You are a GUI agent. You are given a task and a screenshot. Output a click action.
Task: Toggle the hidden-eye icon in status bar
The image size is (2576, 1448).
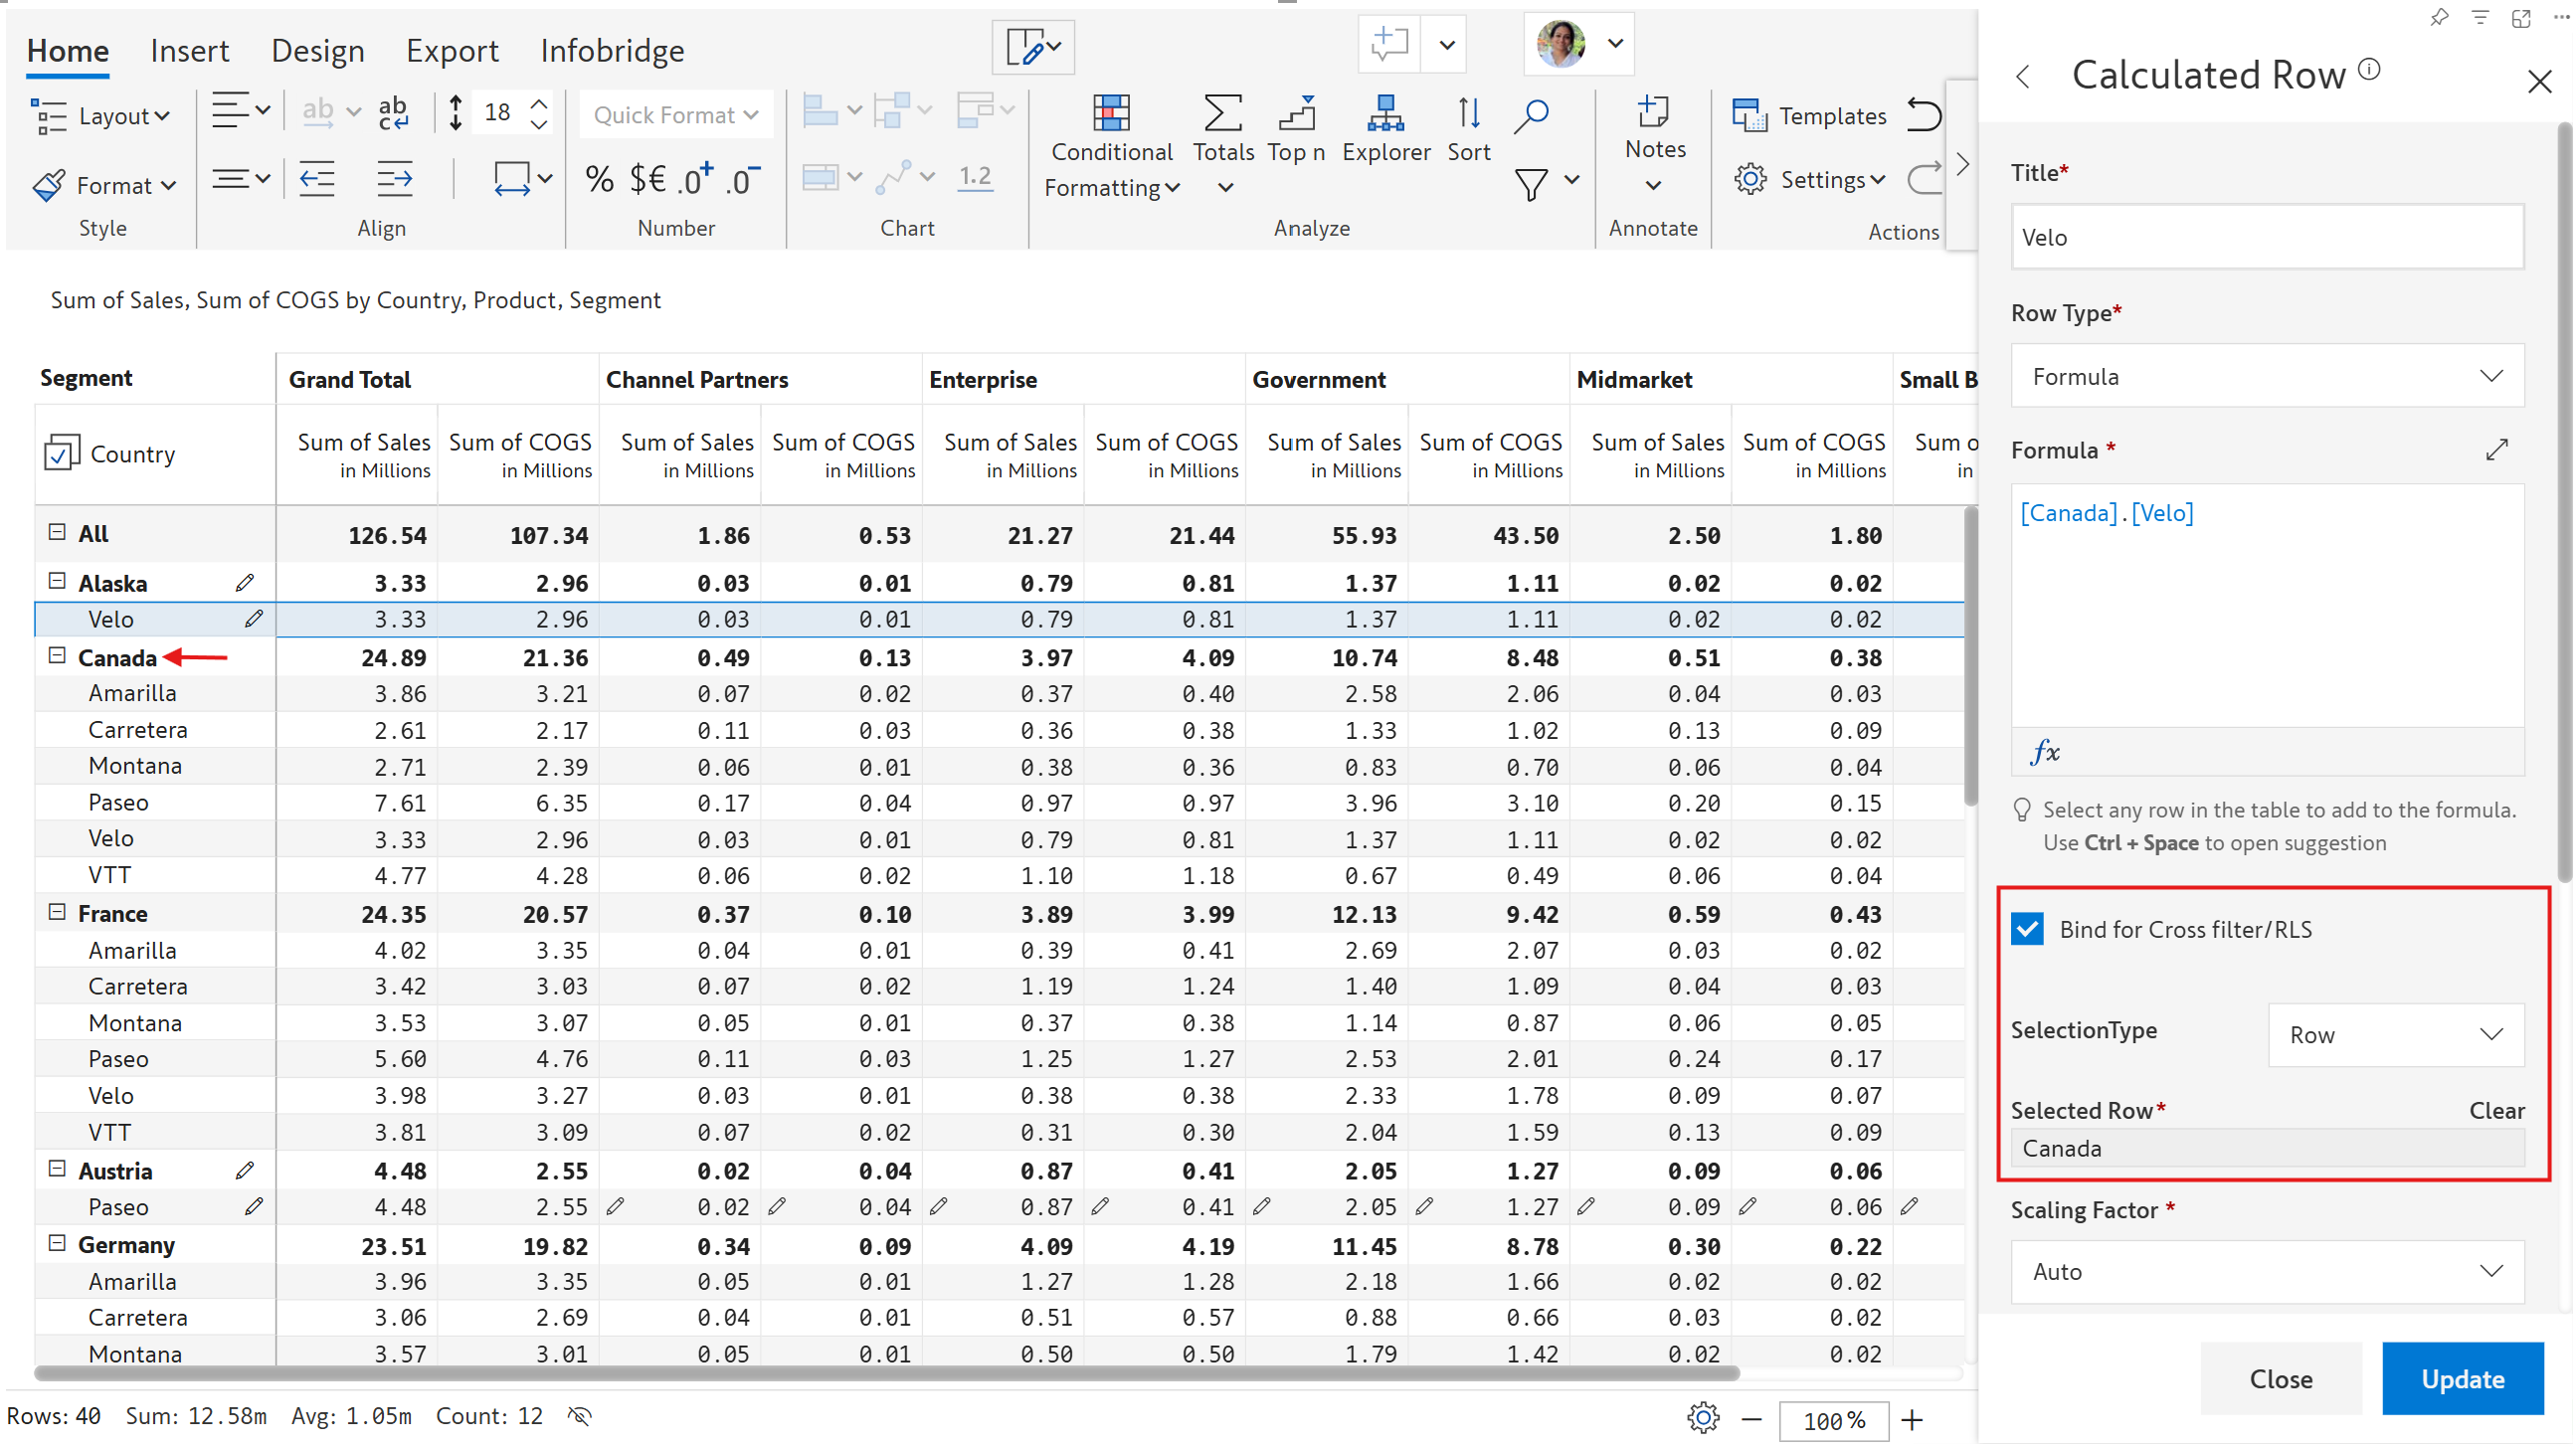coord(580,1416)
